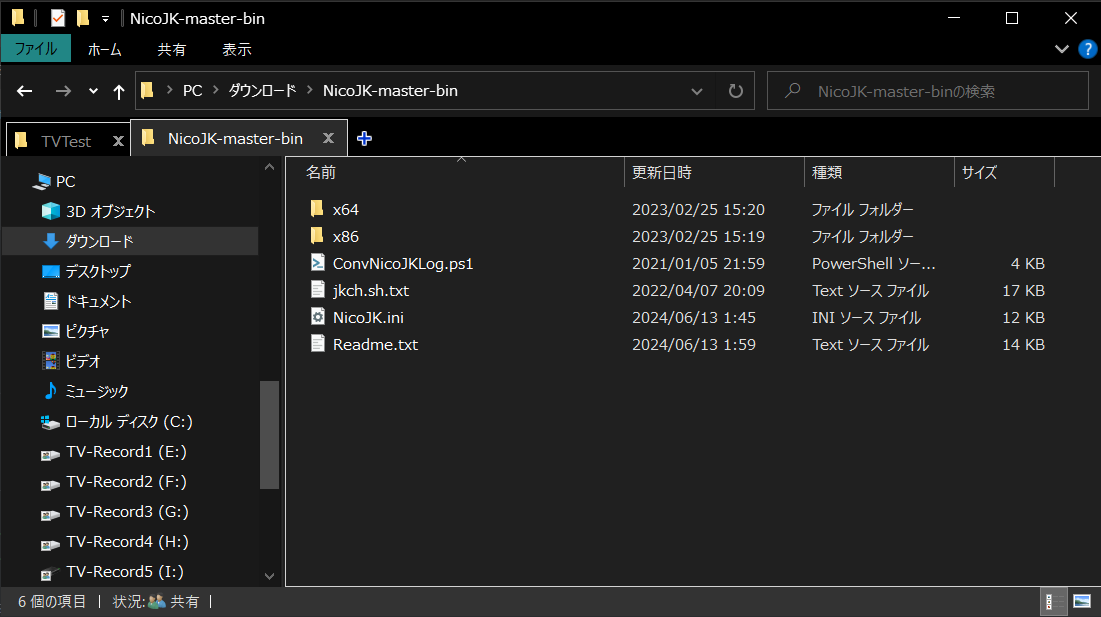Sort by サイズ column header
The image size is (1101, 617).
pyautogui.click(x=1004, y=173)
